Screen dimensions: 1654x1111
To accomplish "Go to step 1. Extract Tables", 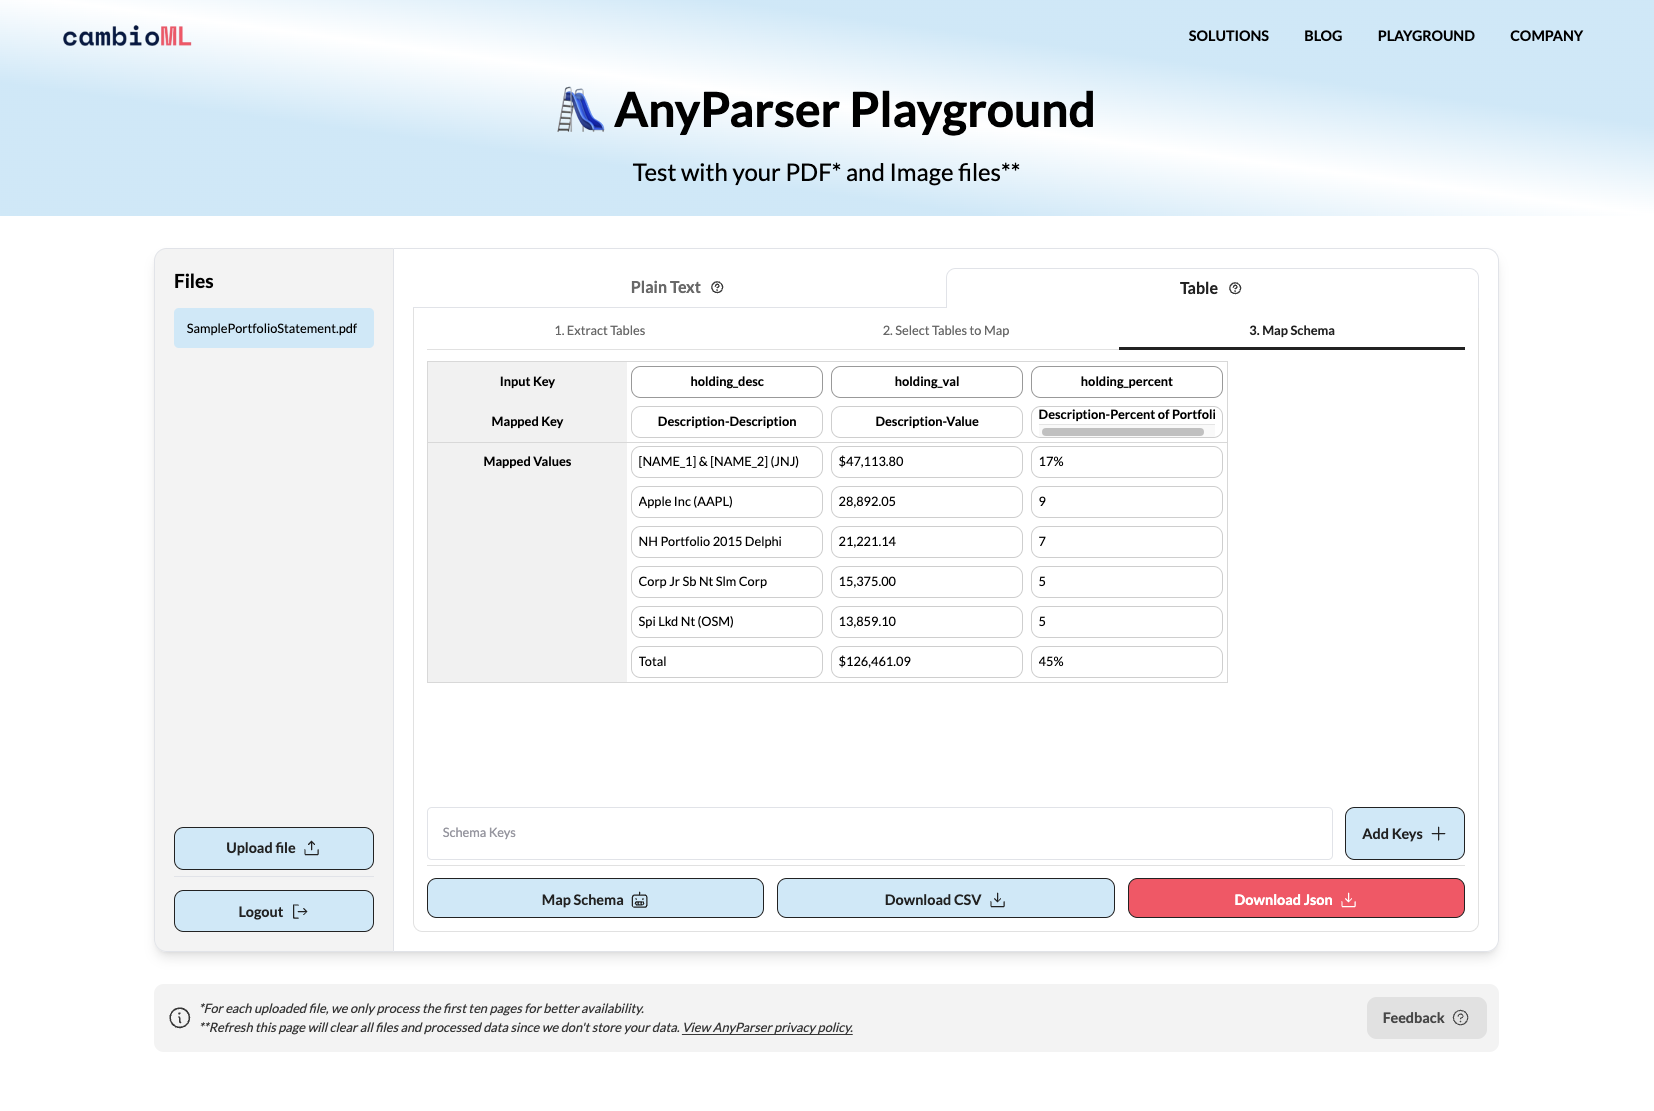I will [x=600, y=331].
